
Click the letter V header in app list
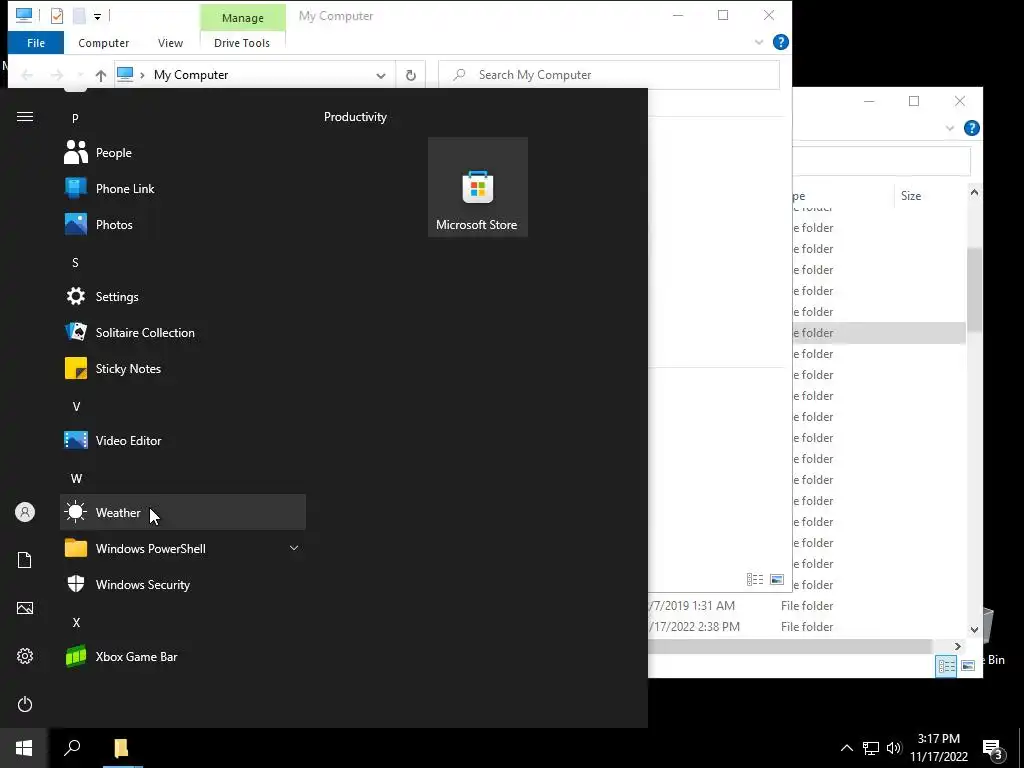[76, 406]
